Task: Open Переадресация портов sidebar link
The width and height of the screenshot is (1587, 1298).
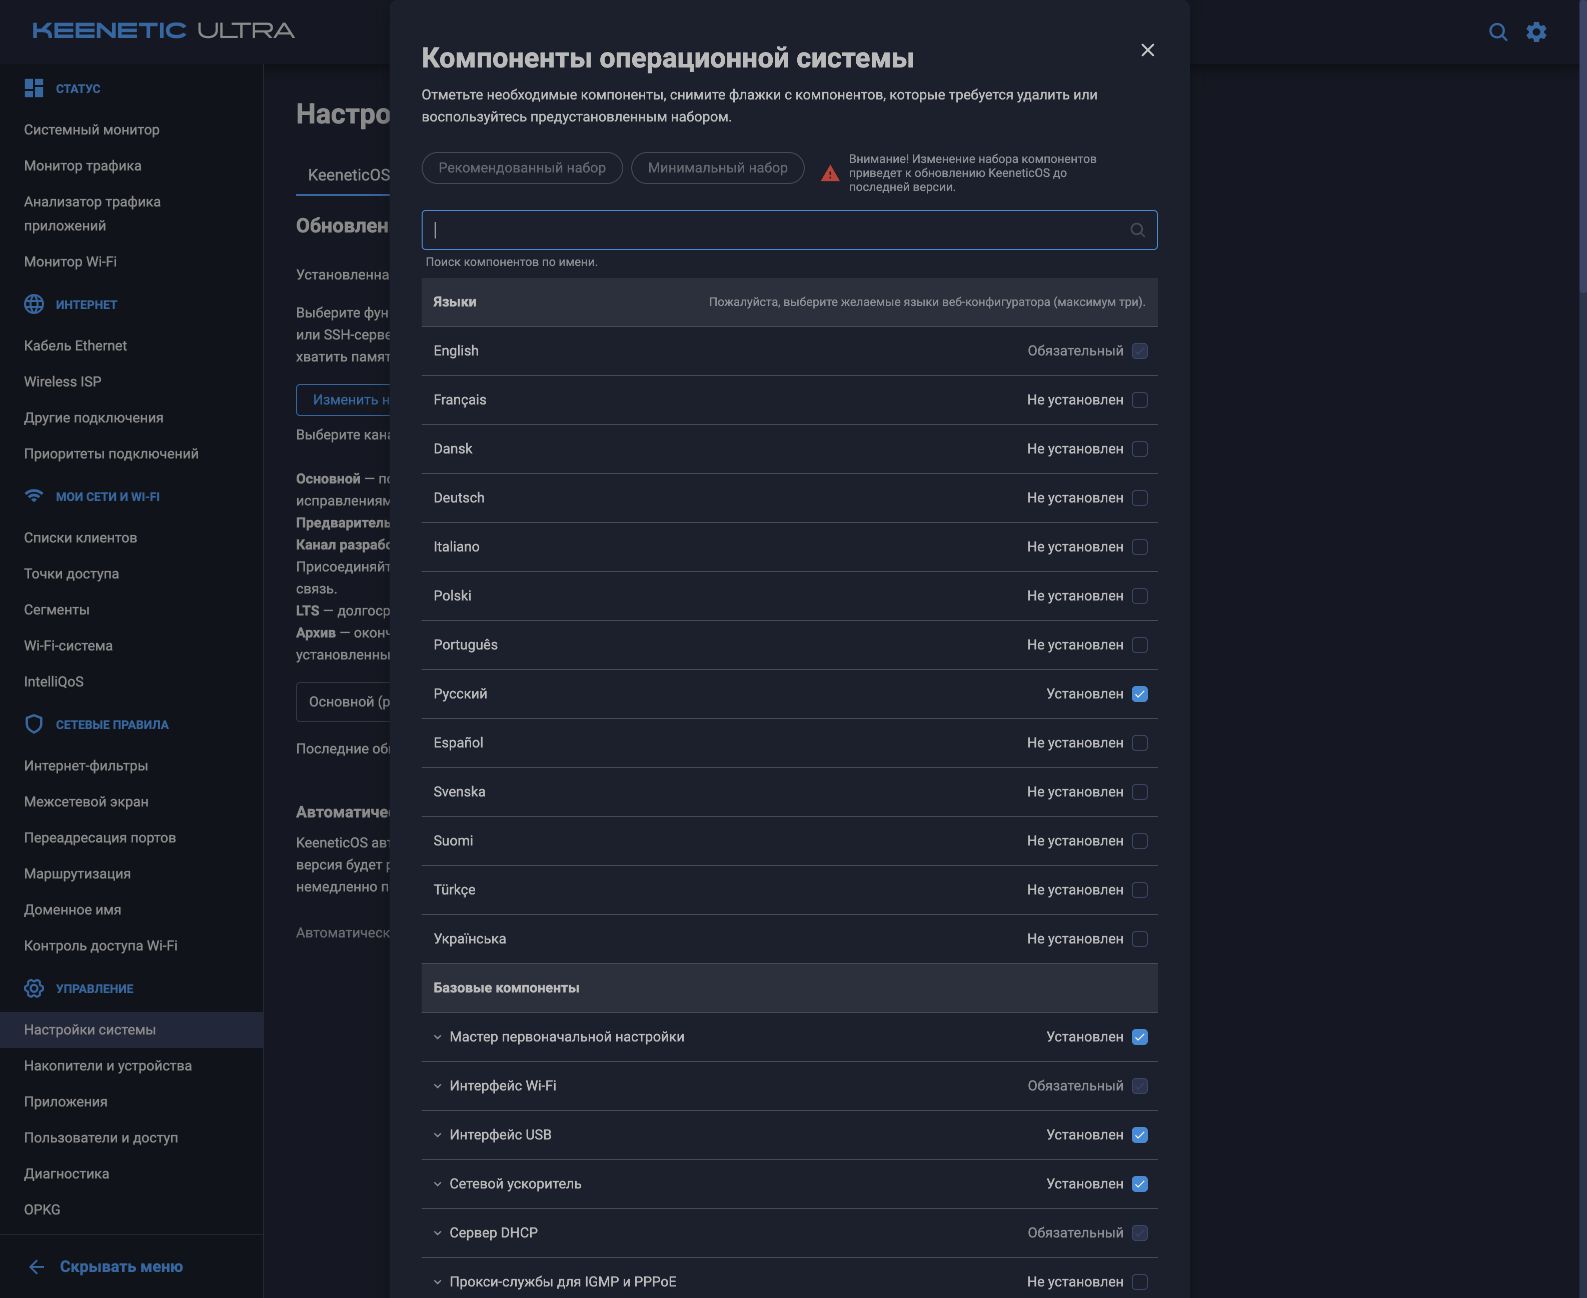Action: [x=100, y=838]
